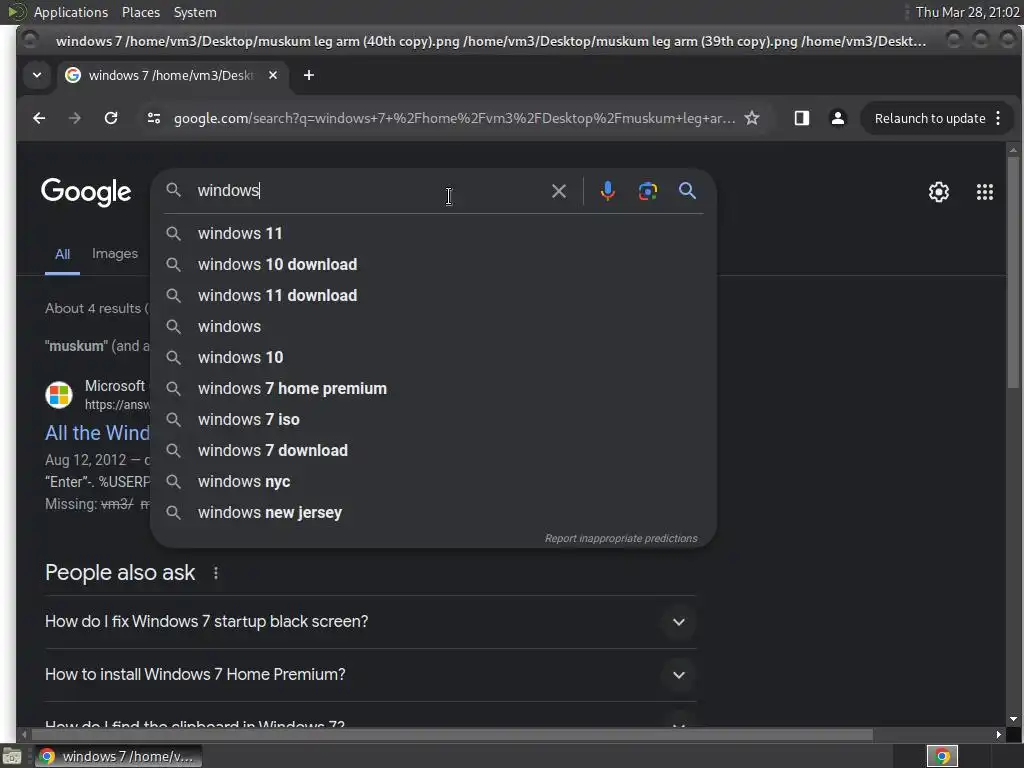
Task: Click the show desktop icon in taskbar
Action: [12, 756]
